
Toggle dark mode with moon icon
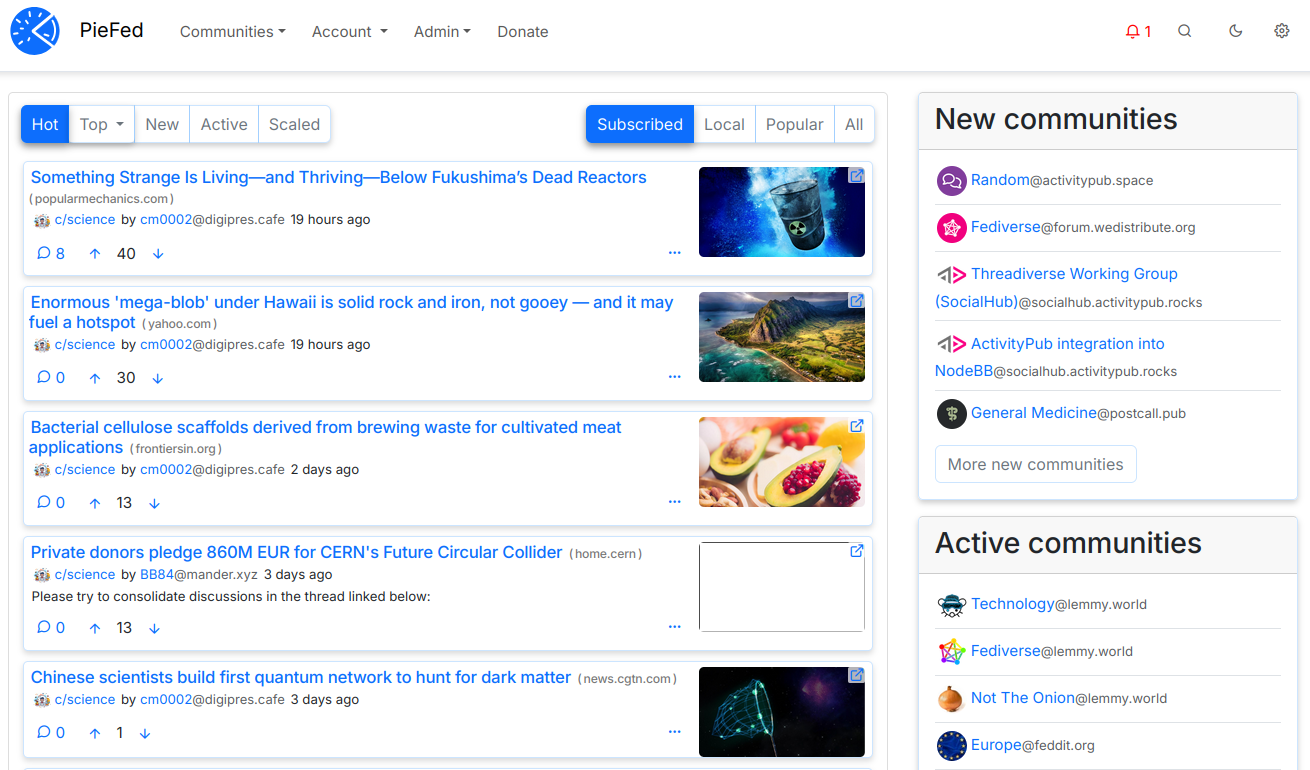1235,31
